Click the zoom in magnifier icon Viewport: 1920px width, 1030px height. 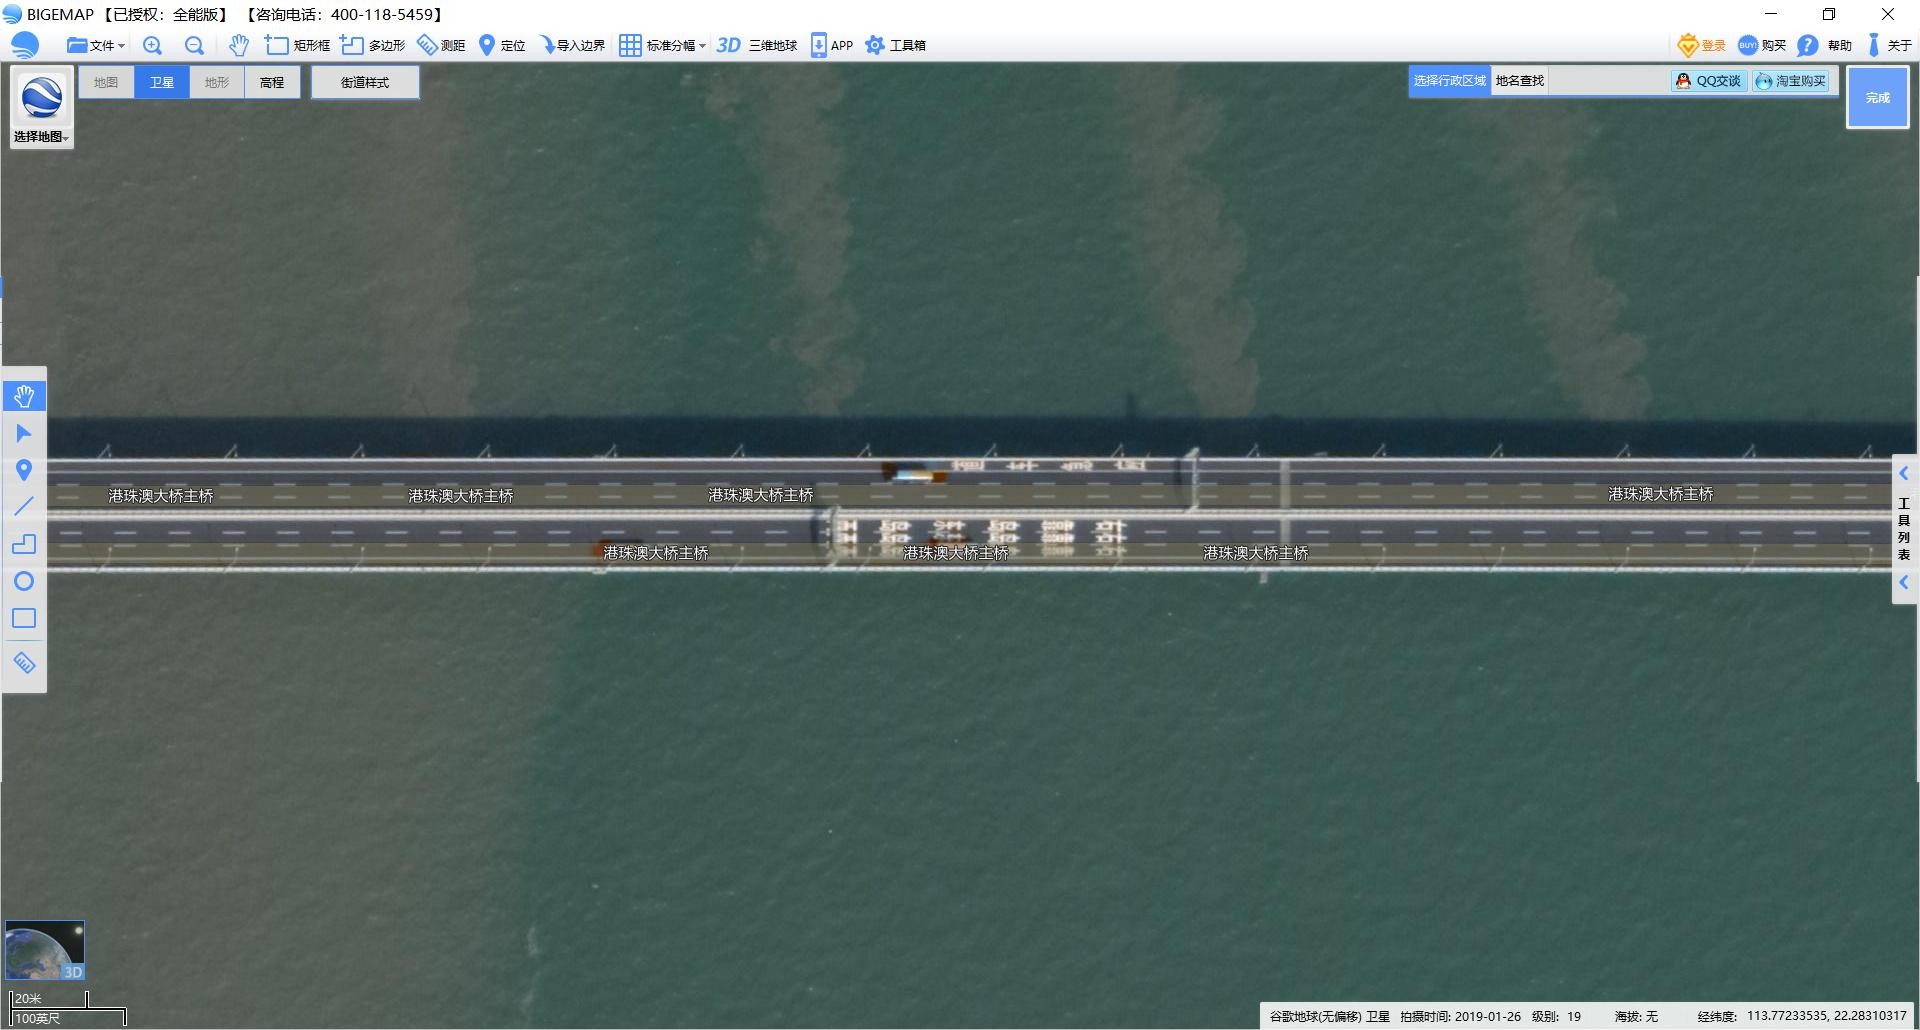click(152, 45)
